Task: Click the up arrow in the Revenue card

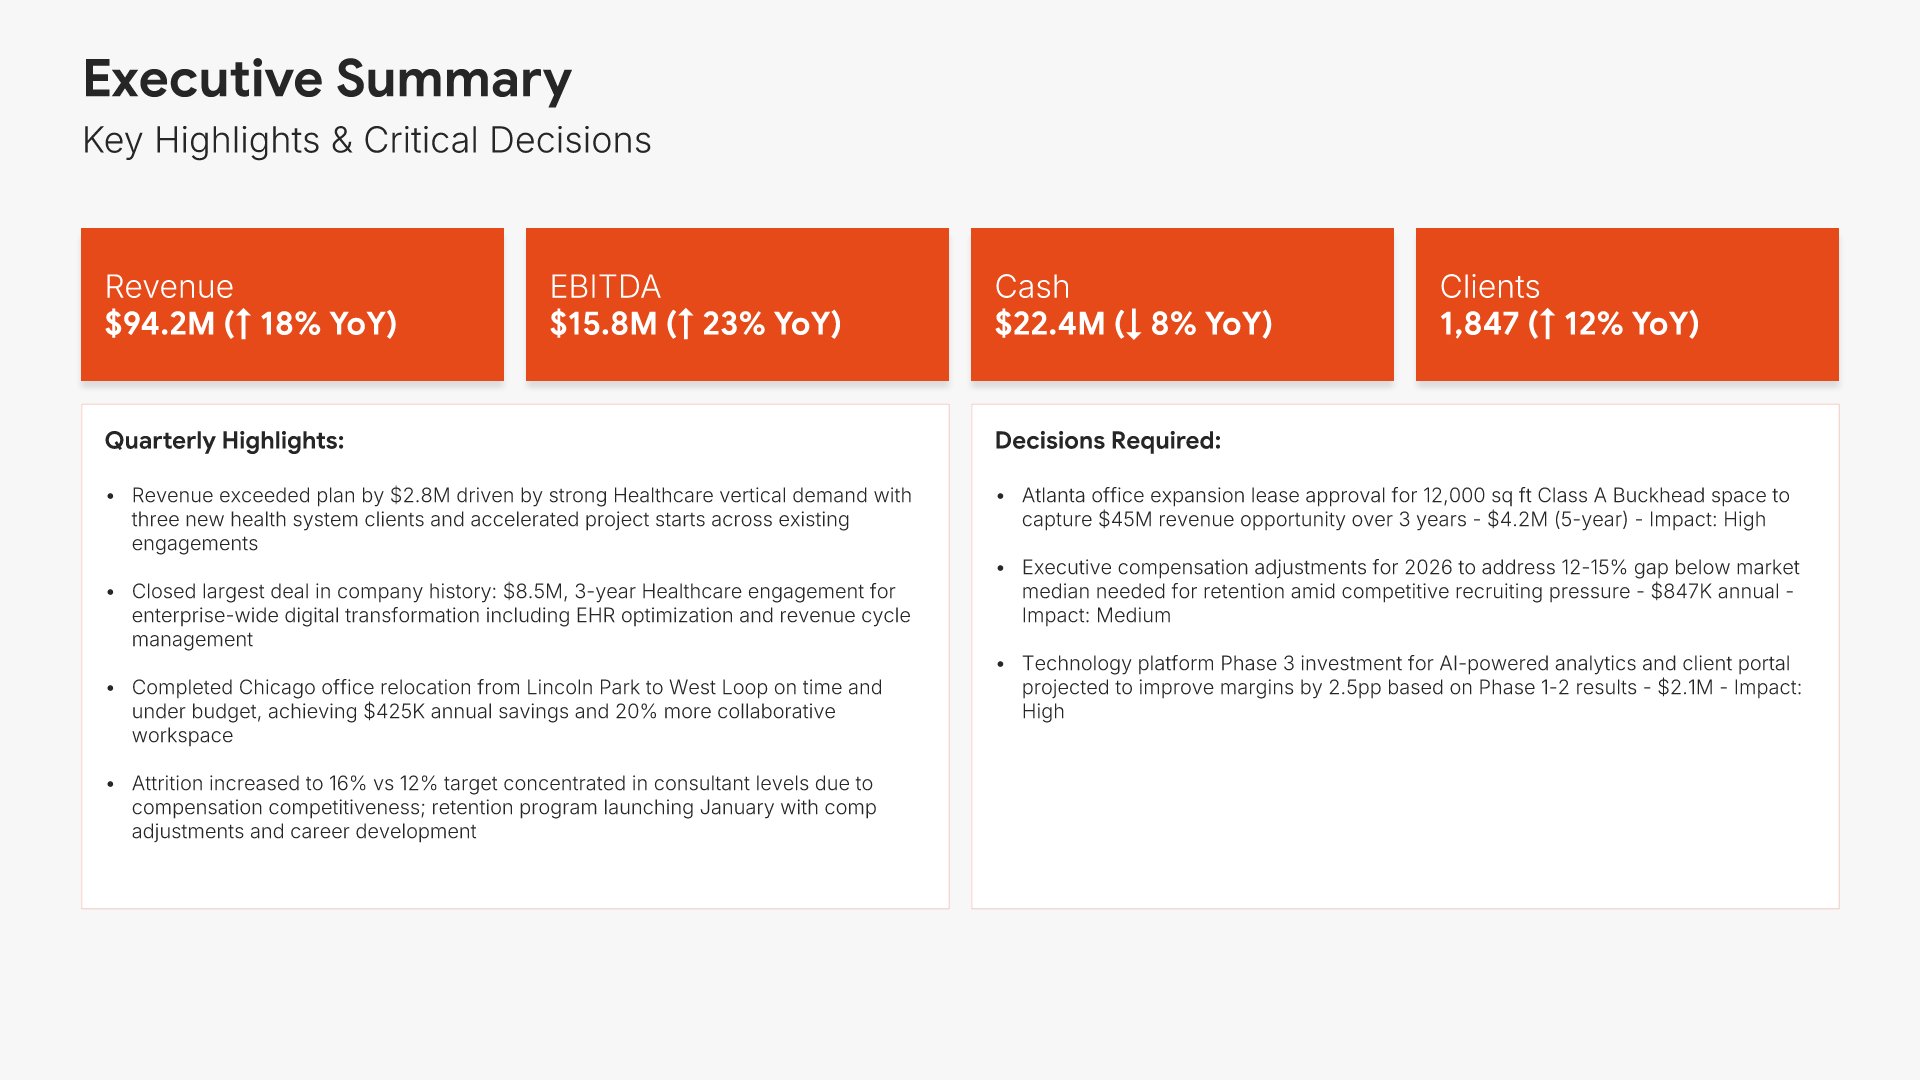Action: pos(241,324)
